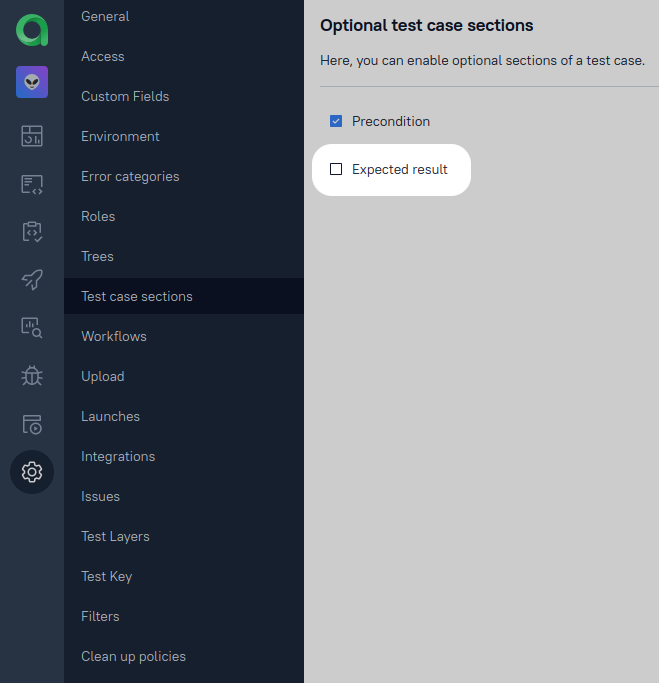
Task: Click the Precondition label text
Action: (391, 121)
